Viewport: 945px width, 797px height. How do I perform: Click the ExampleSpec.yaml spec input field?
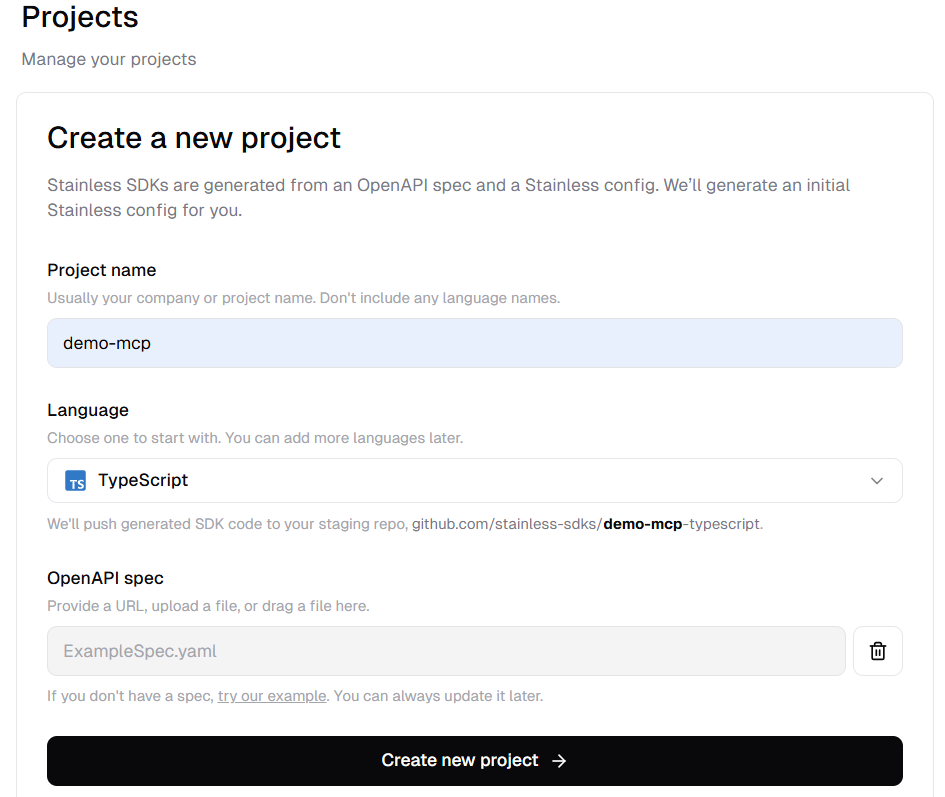[x=446, y=651]
